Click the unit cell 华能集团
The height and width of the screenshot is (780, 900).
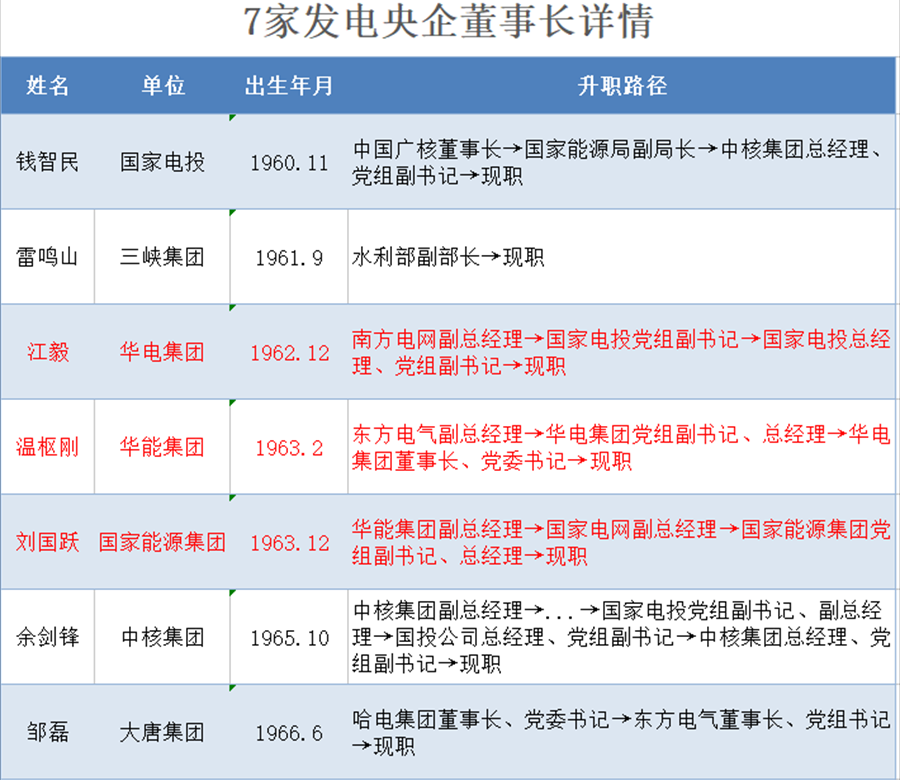click(x=162, y=447)
